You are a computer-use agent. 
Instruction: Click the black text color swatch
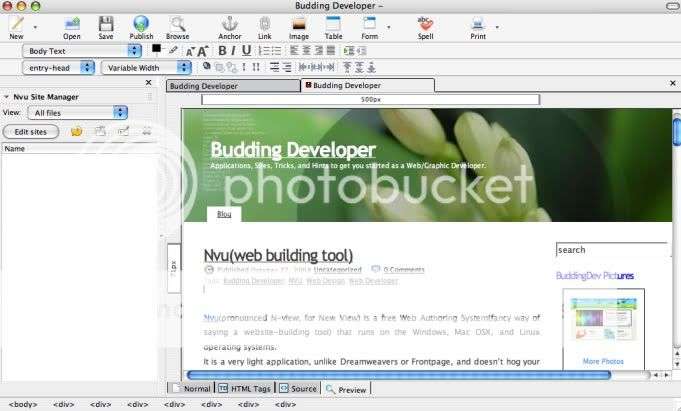point(156,49)
